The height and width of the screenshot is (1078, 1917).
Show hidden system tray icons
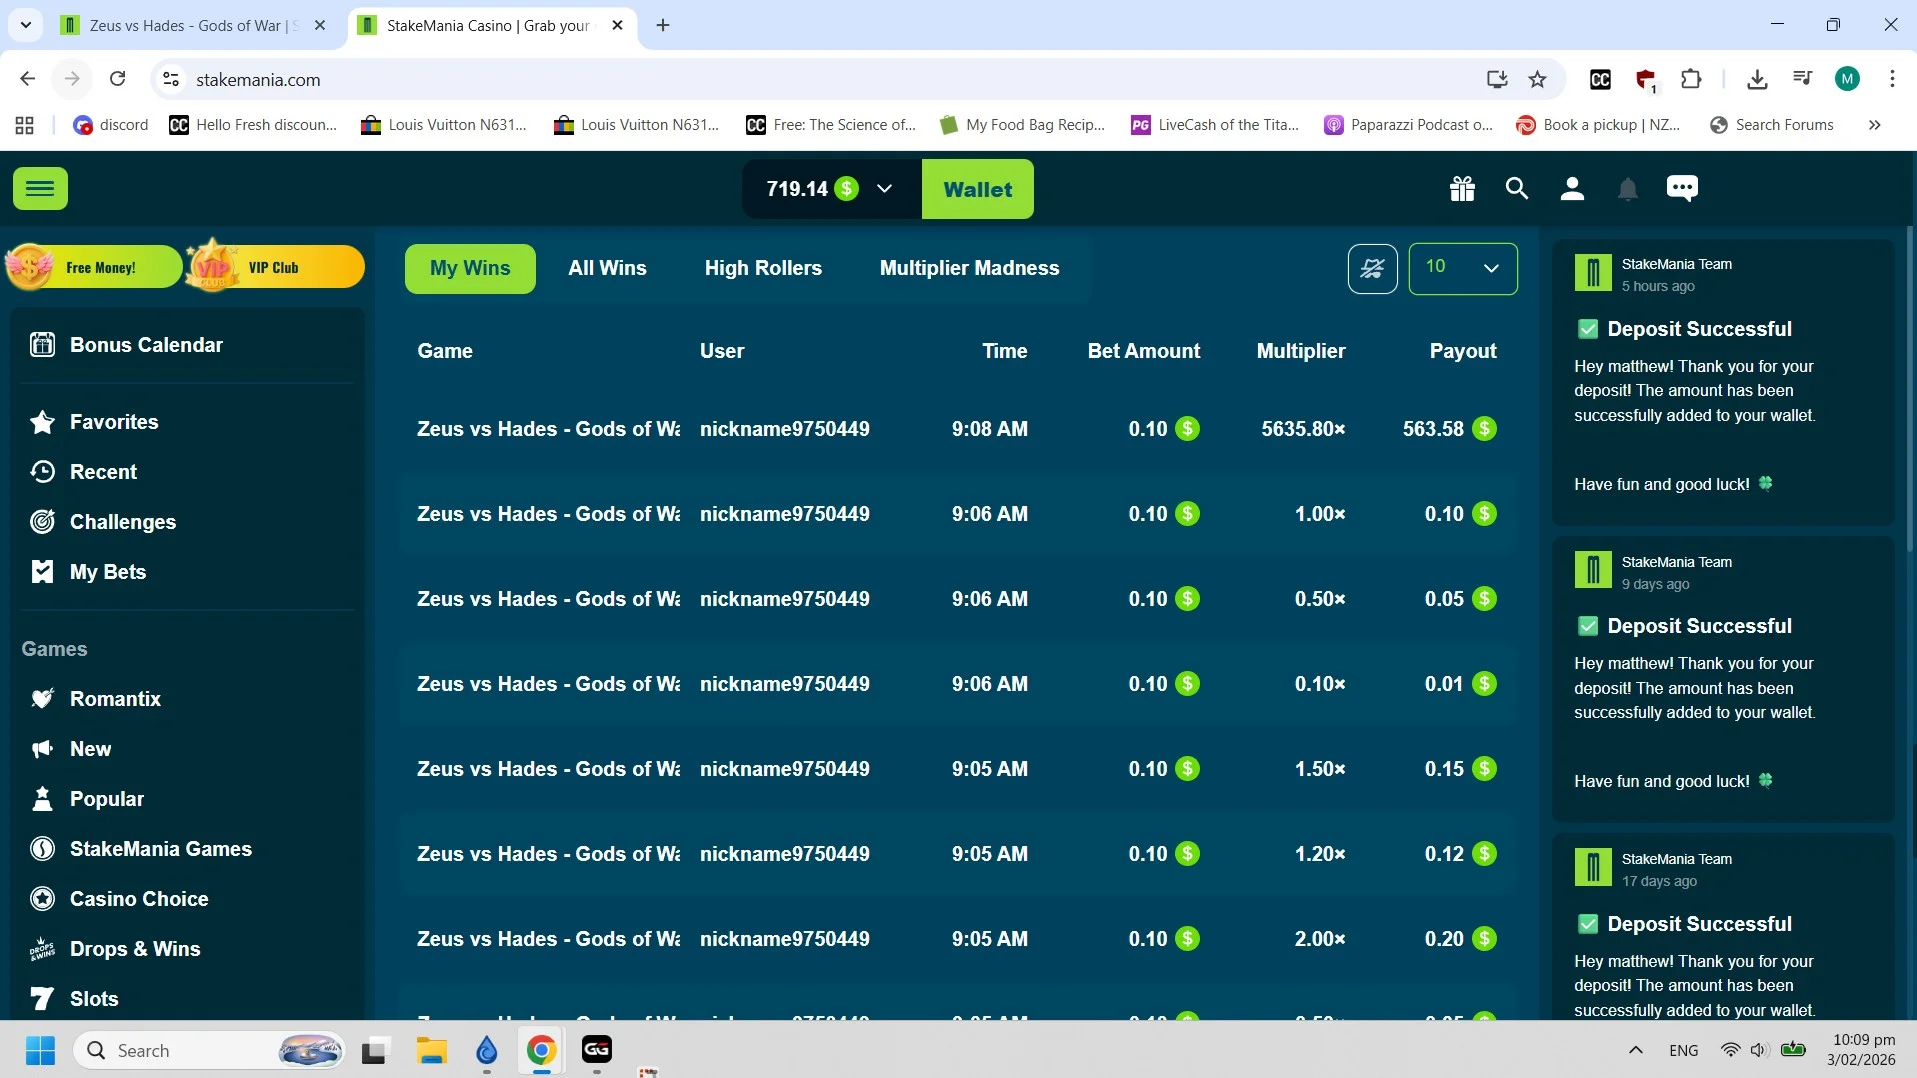tap(1636, 1051)
